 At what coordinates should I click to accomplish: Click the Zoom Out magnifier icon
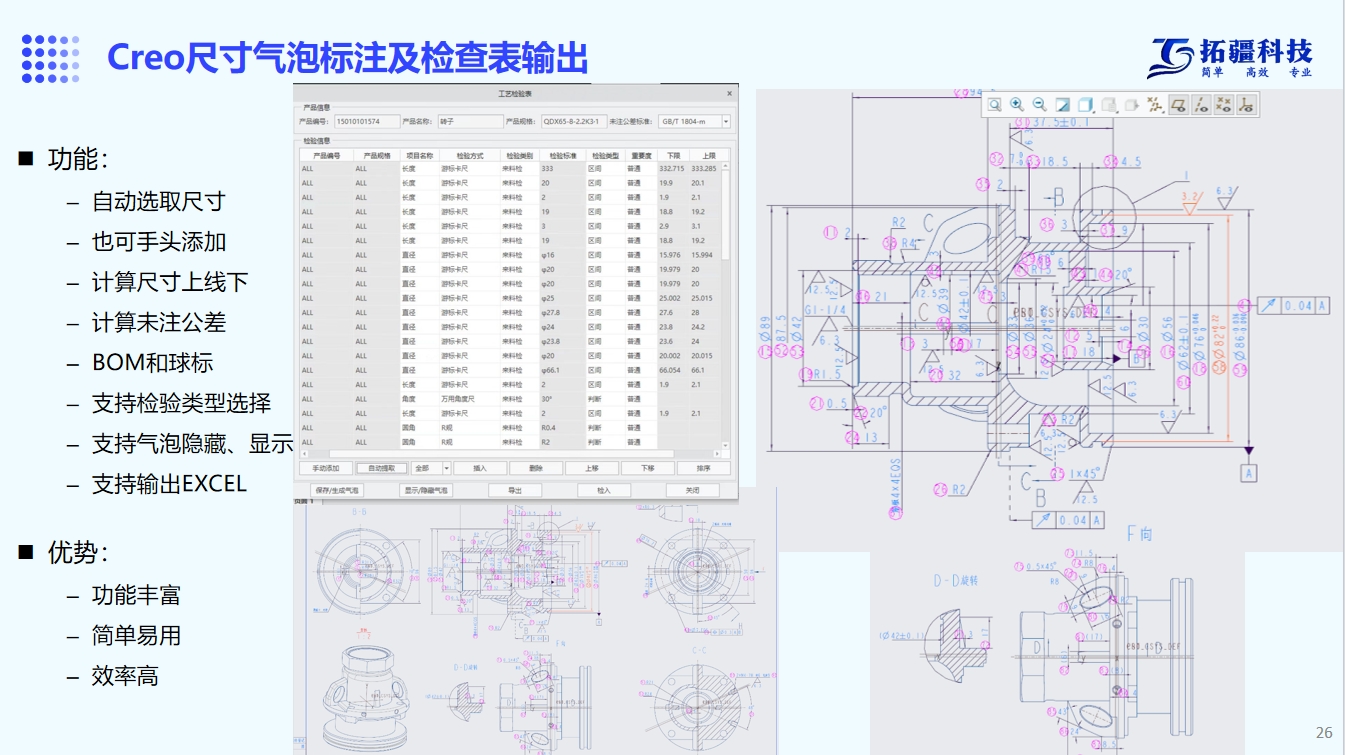click(1039, 104)
